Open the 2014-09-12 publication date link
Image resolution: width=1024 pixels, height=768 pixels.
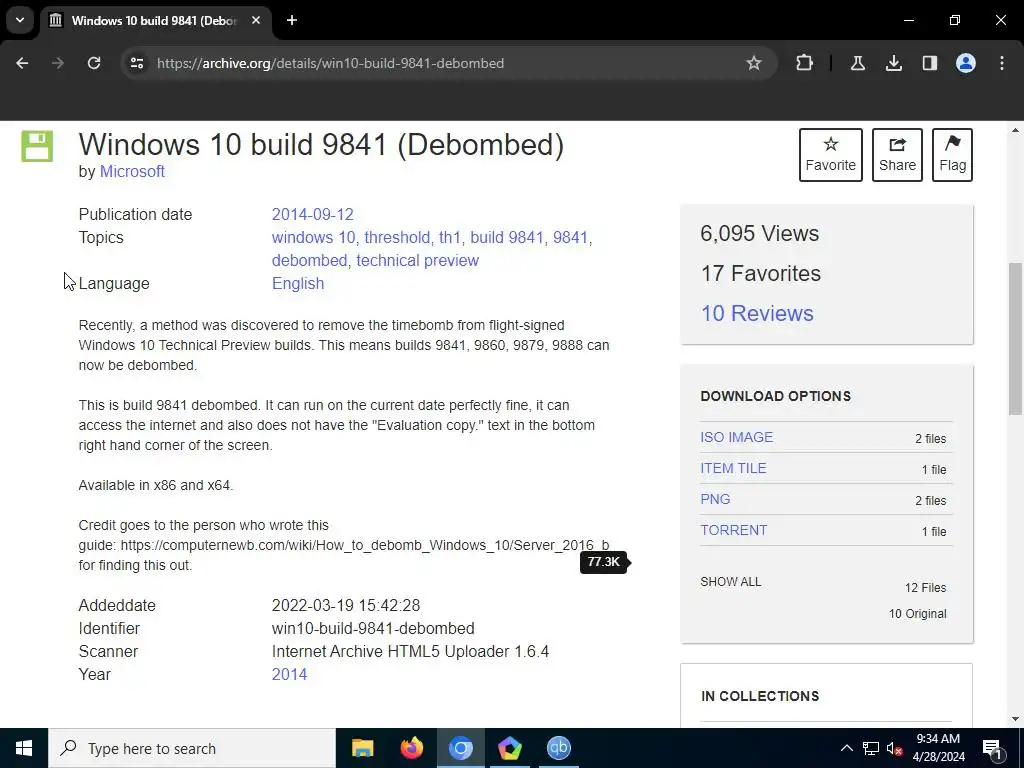(x=312, y=214)
